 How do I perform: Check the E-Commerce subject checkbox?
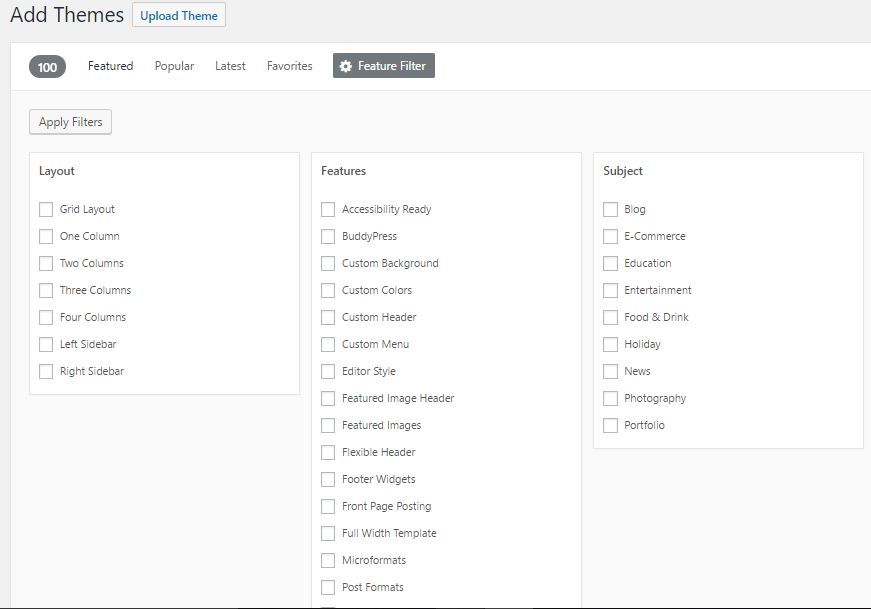point(610,236)
